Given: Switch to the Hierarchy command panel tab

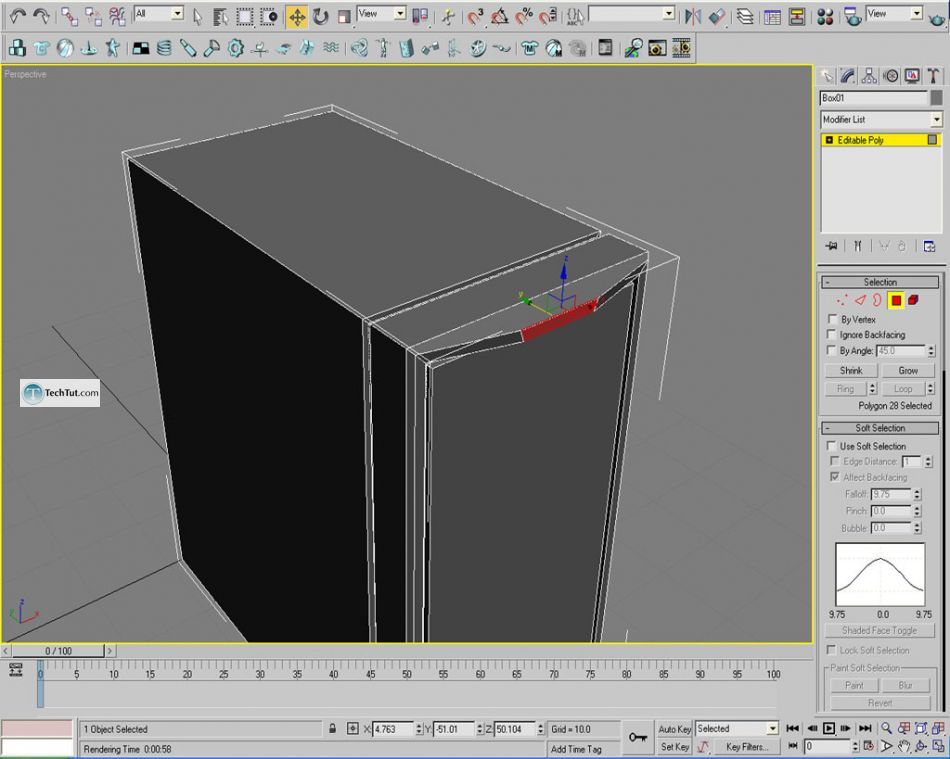Looking at the screenshot, I should pyautogui.click(x=869, y=76).
